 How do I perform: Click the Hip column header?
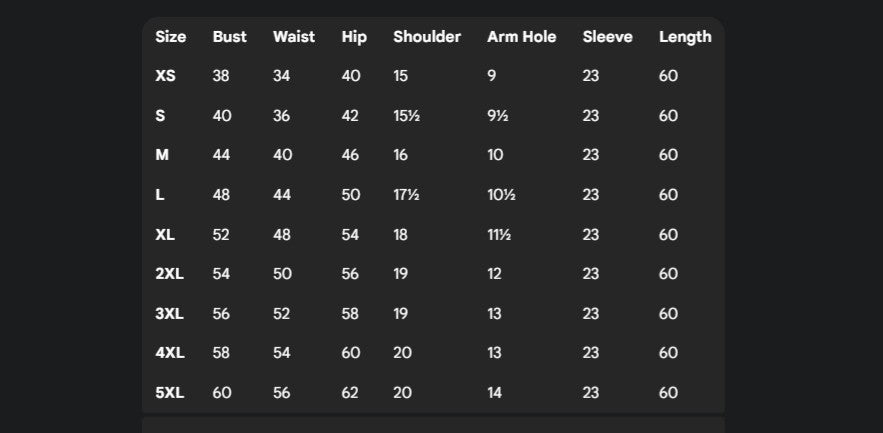click(x=354, y=37)
